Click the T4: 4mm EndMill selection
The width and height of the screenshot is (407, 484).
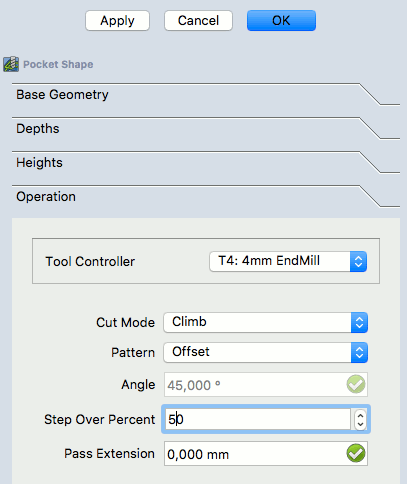pyautogui.click(x=288, y=261)
